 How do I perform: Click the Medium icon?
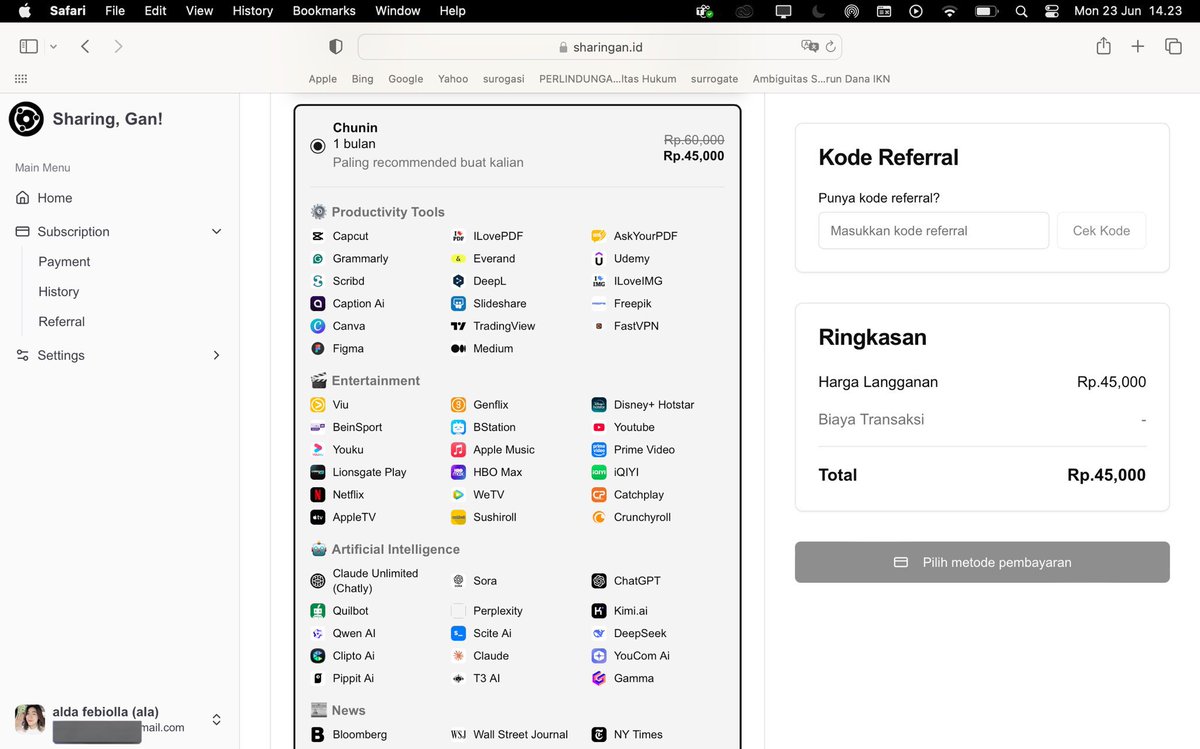pyautogui.click(x=458, y=349)
